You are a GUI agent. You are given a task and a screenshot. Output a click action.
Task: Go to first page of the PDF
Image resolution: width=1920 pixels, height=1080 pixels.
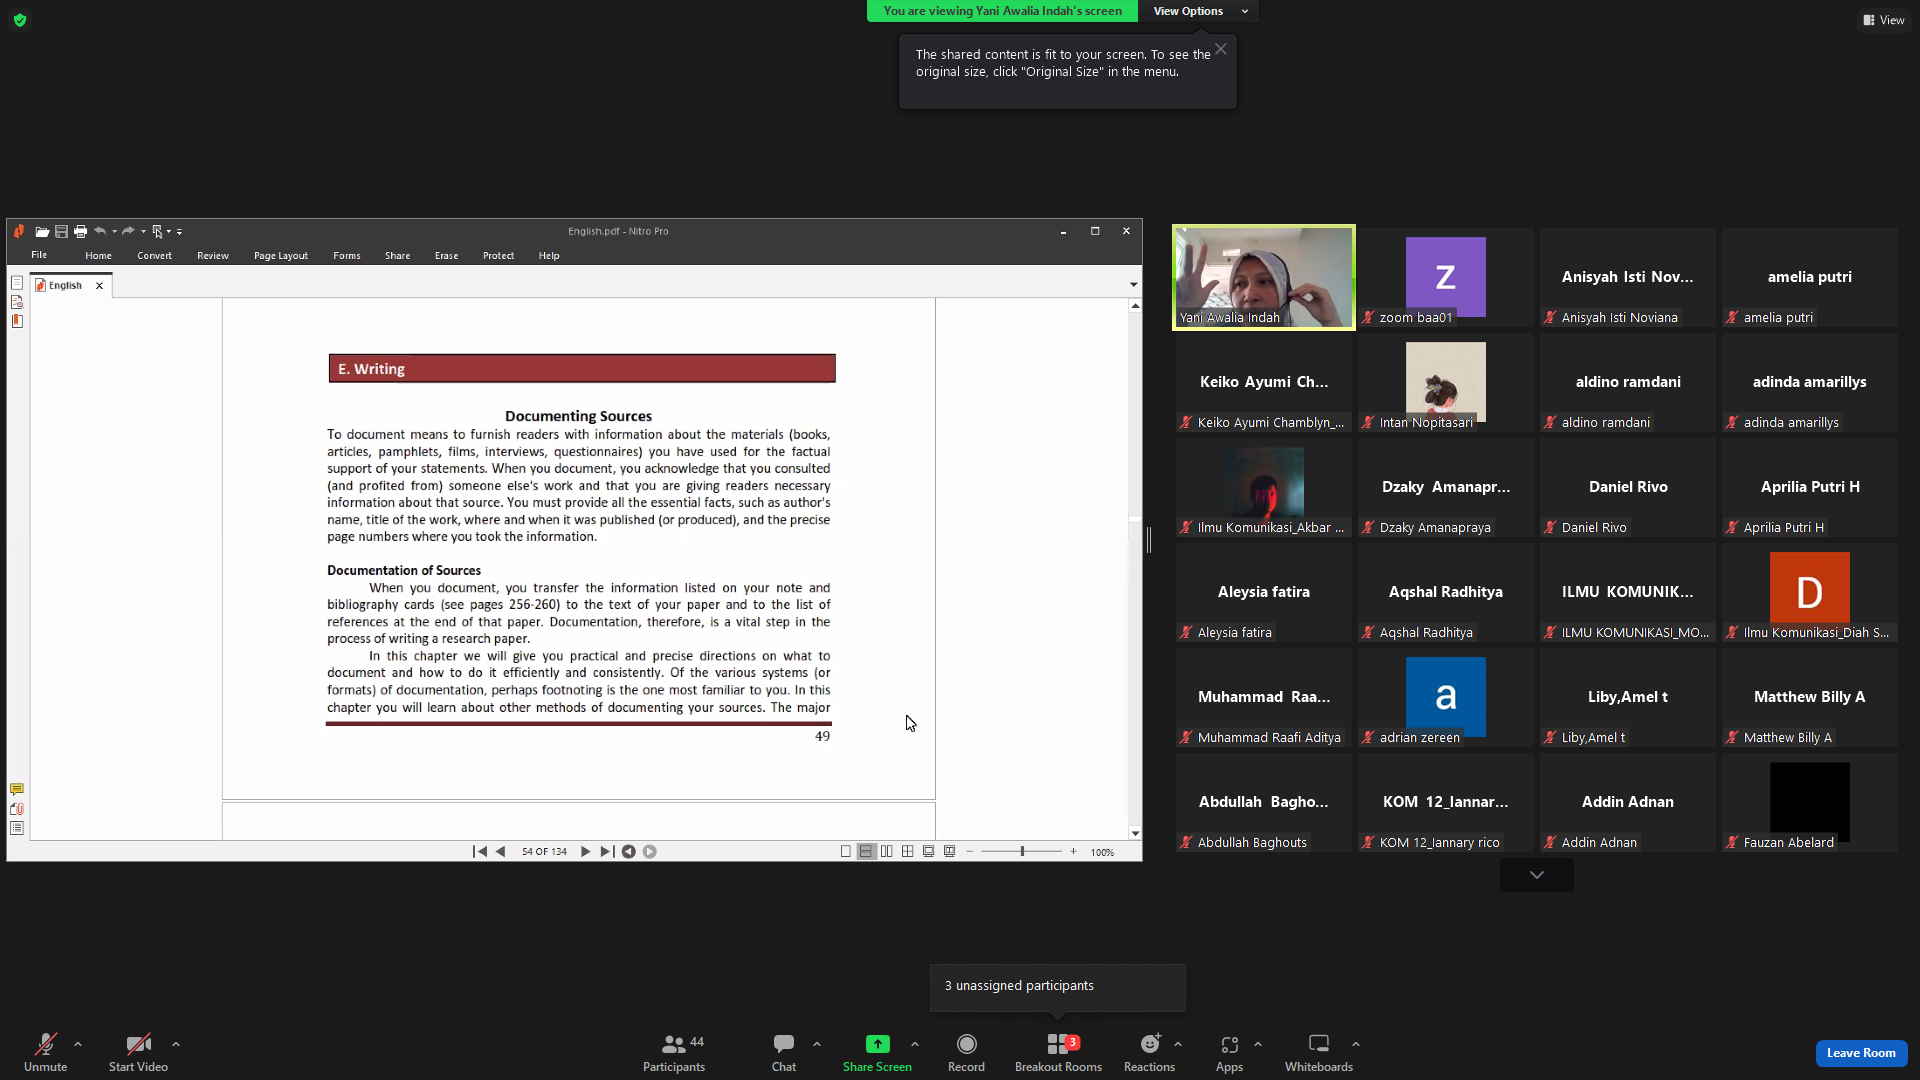[x=480, y=852]
